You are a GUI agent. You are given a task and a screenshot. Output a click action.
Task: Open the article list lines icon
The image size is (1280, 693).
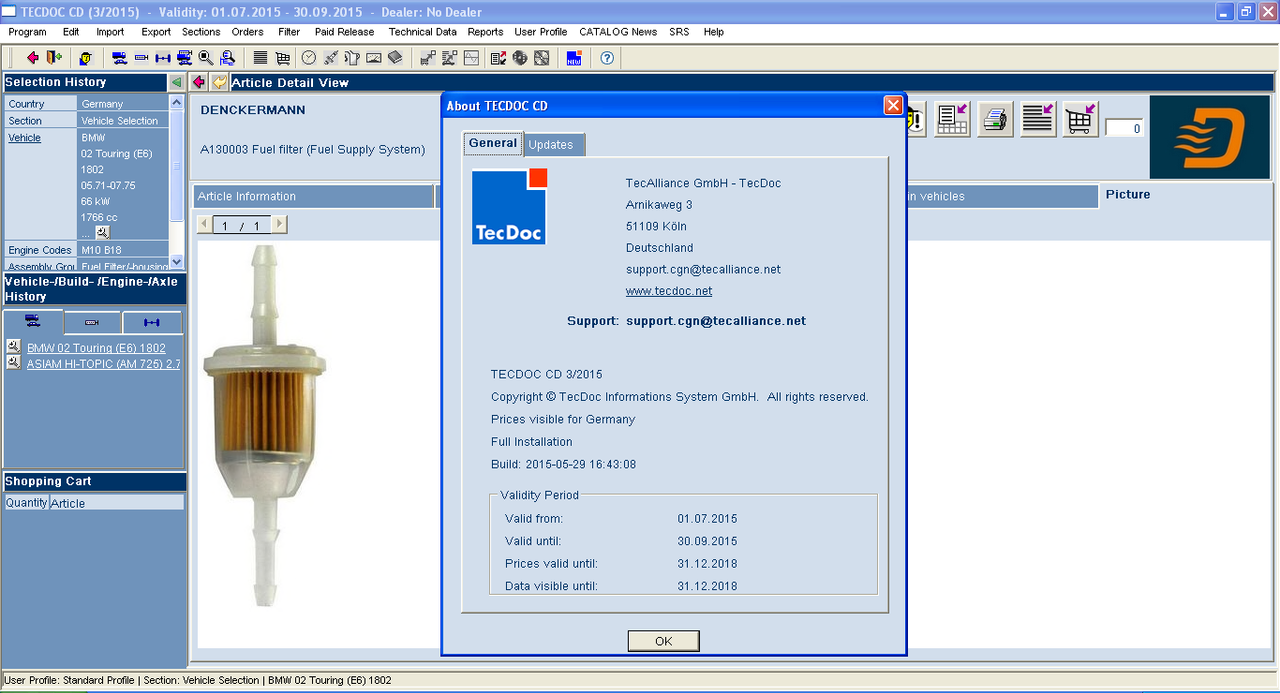click(x=260, y=58)
